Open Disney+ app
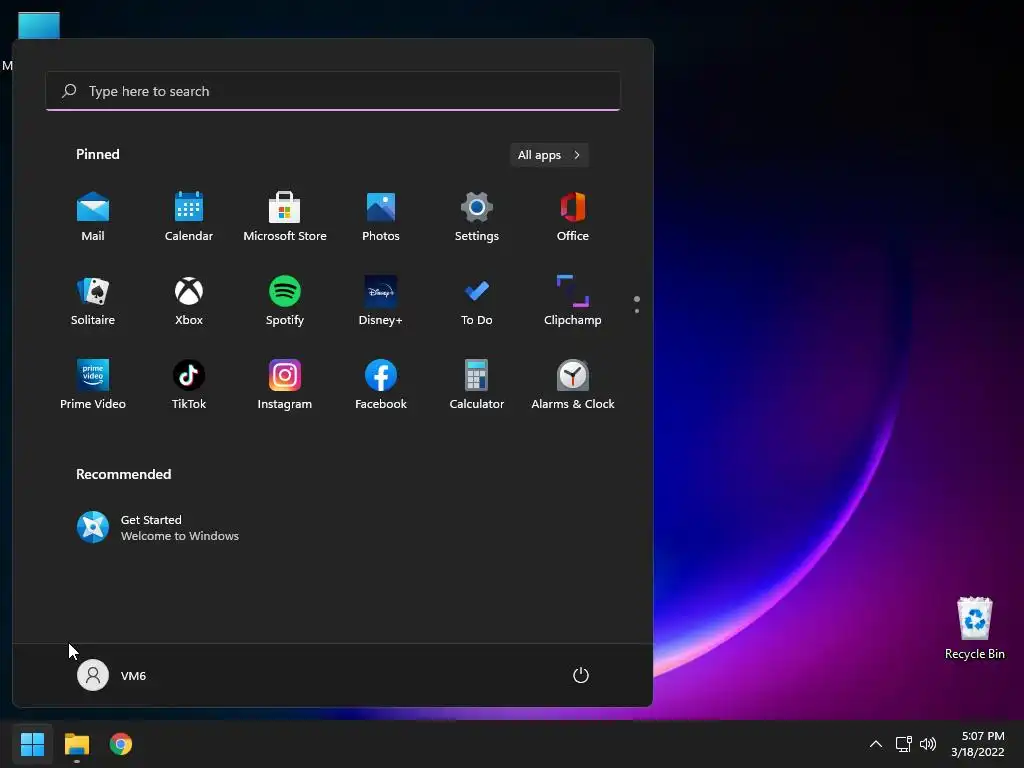1024x768 pixels. point(381,301)
